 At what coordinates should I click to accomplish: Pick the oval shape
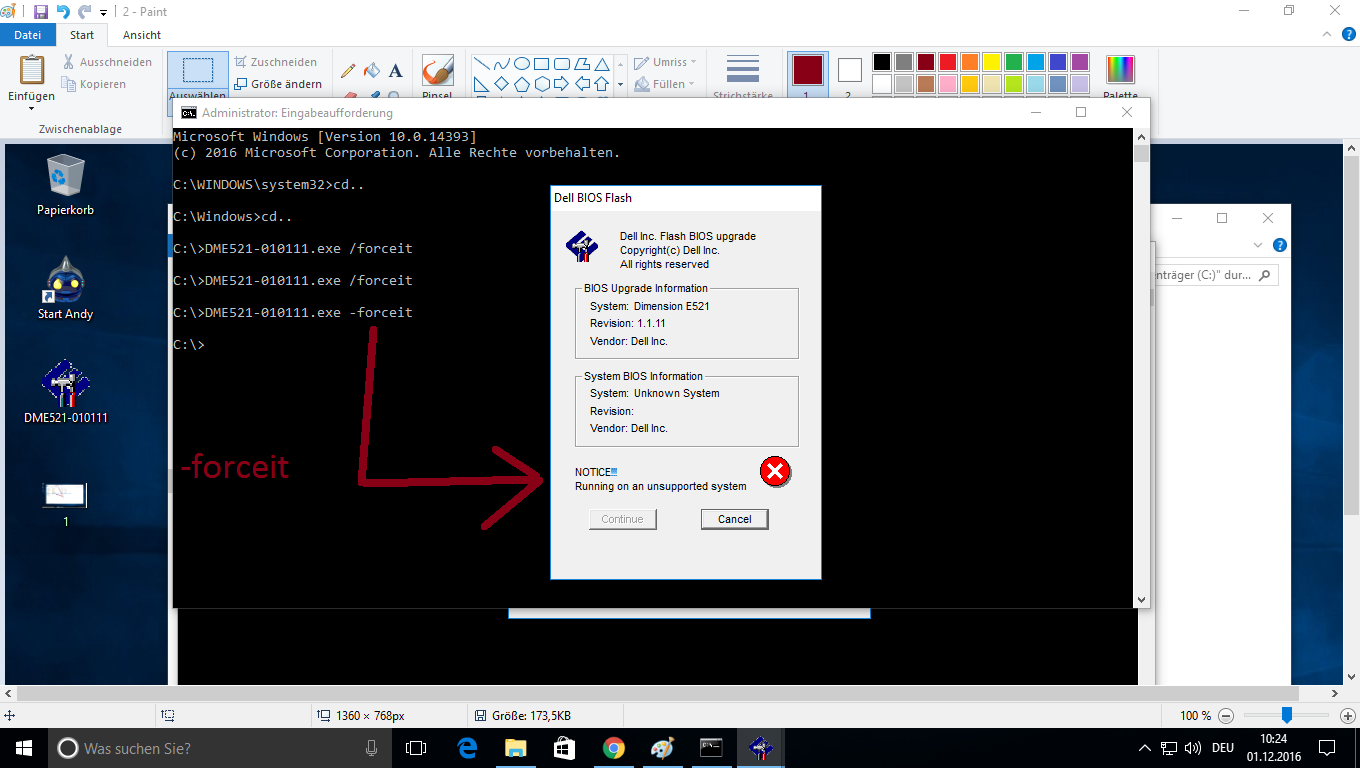tap(522, 62)
